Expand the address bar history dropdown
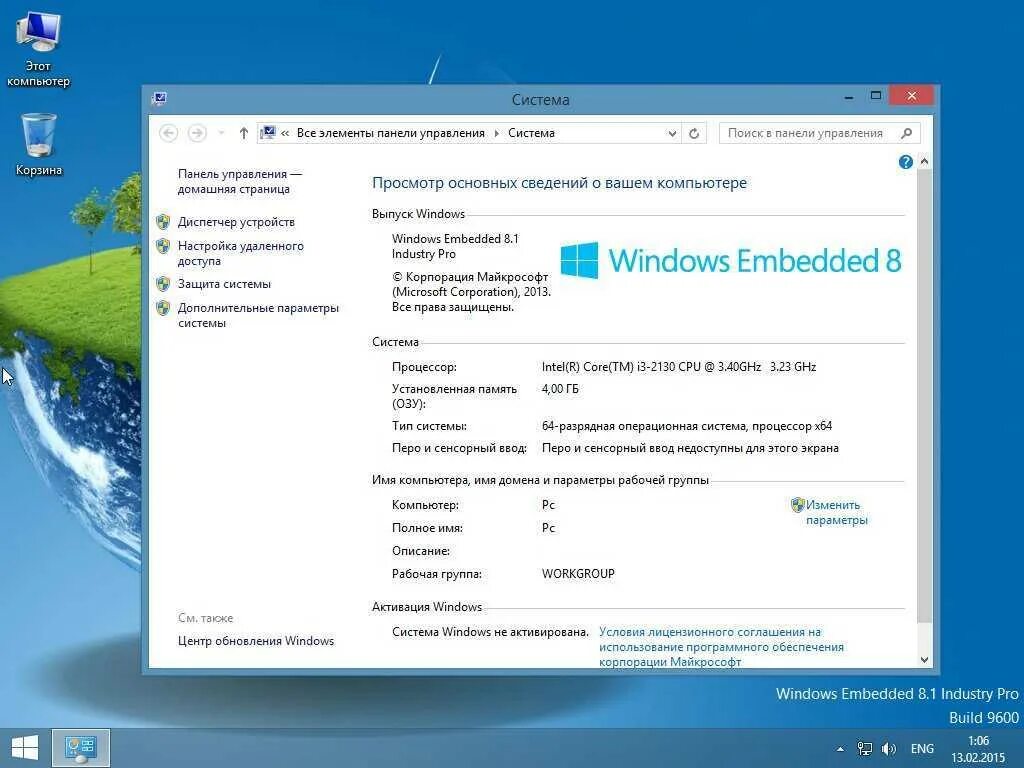The width and height of the screenshot is (1024, 768). pos(672,133)
